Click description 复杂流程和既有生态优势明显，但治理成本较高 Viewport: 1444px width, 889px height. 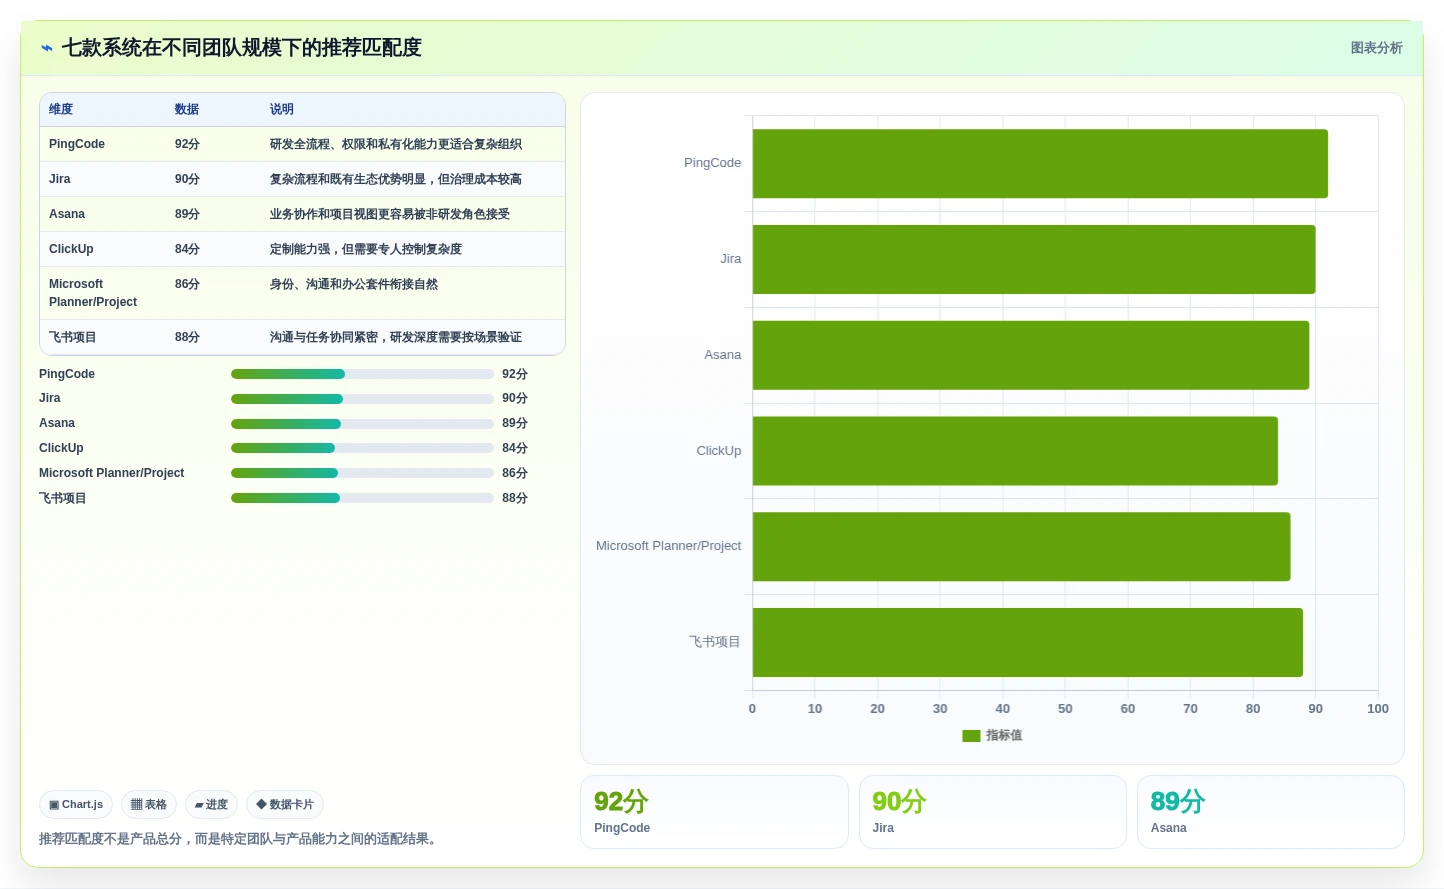(x=396, y=179)
